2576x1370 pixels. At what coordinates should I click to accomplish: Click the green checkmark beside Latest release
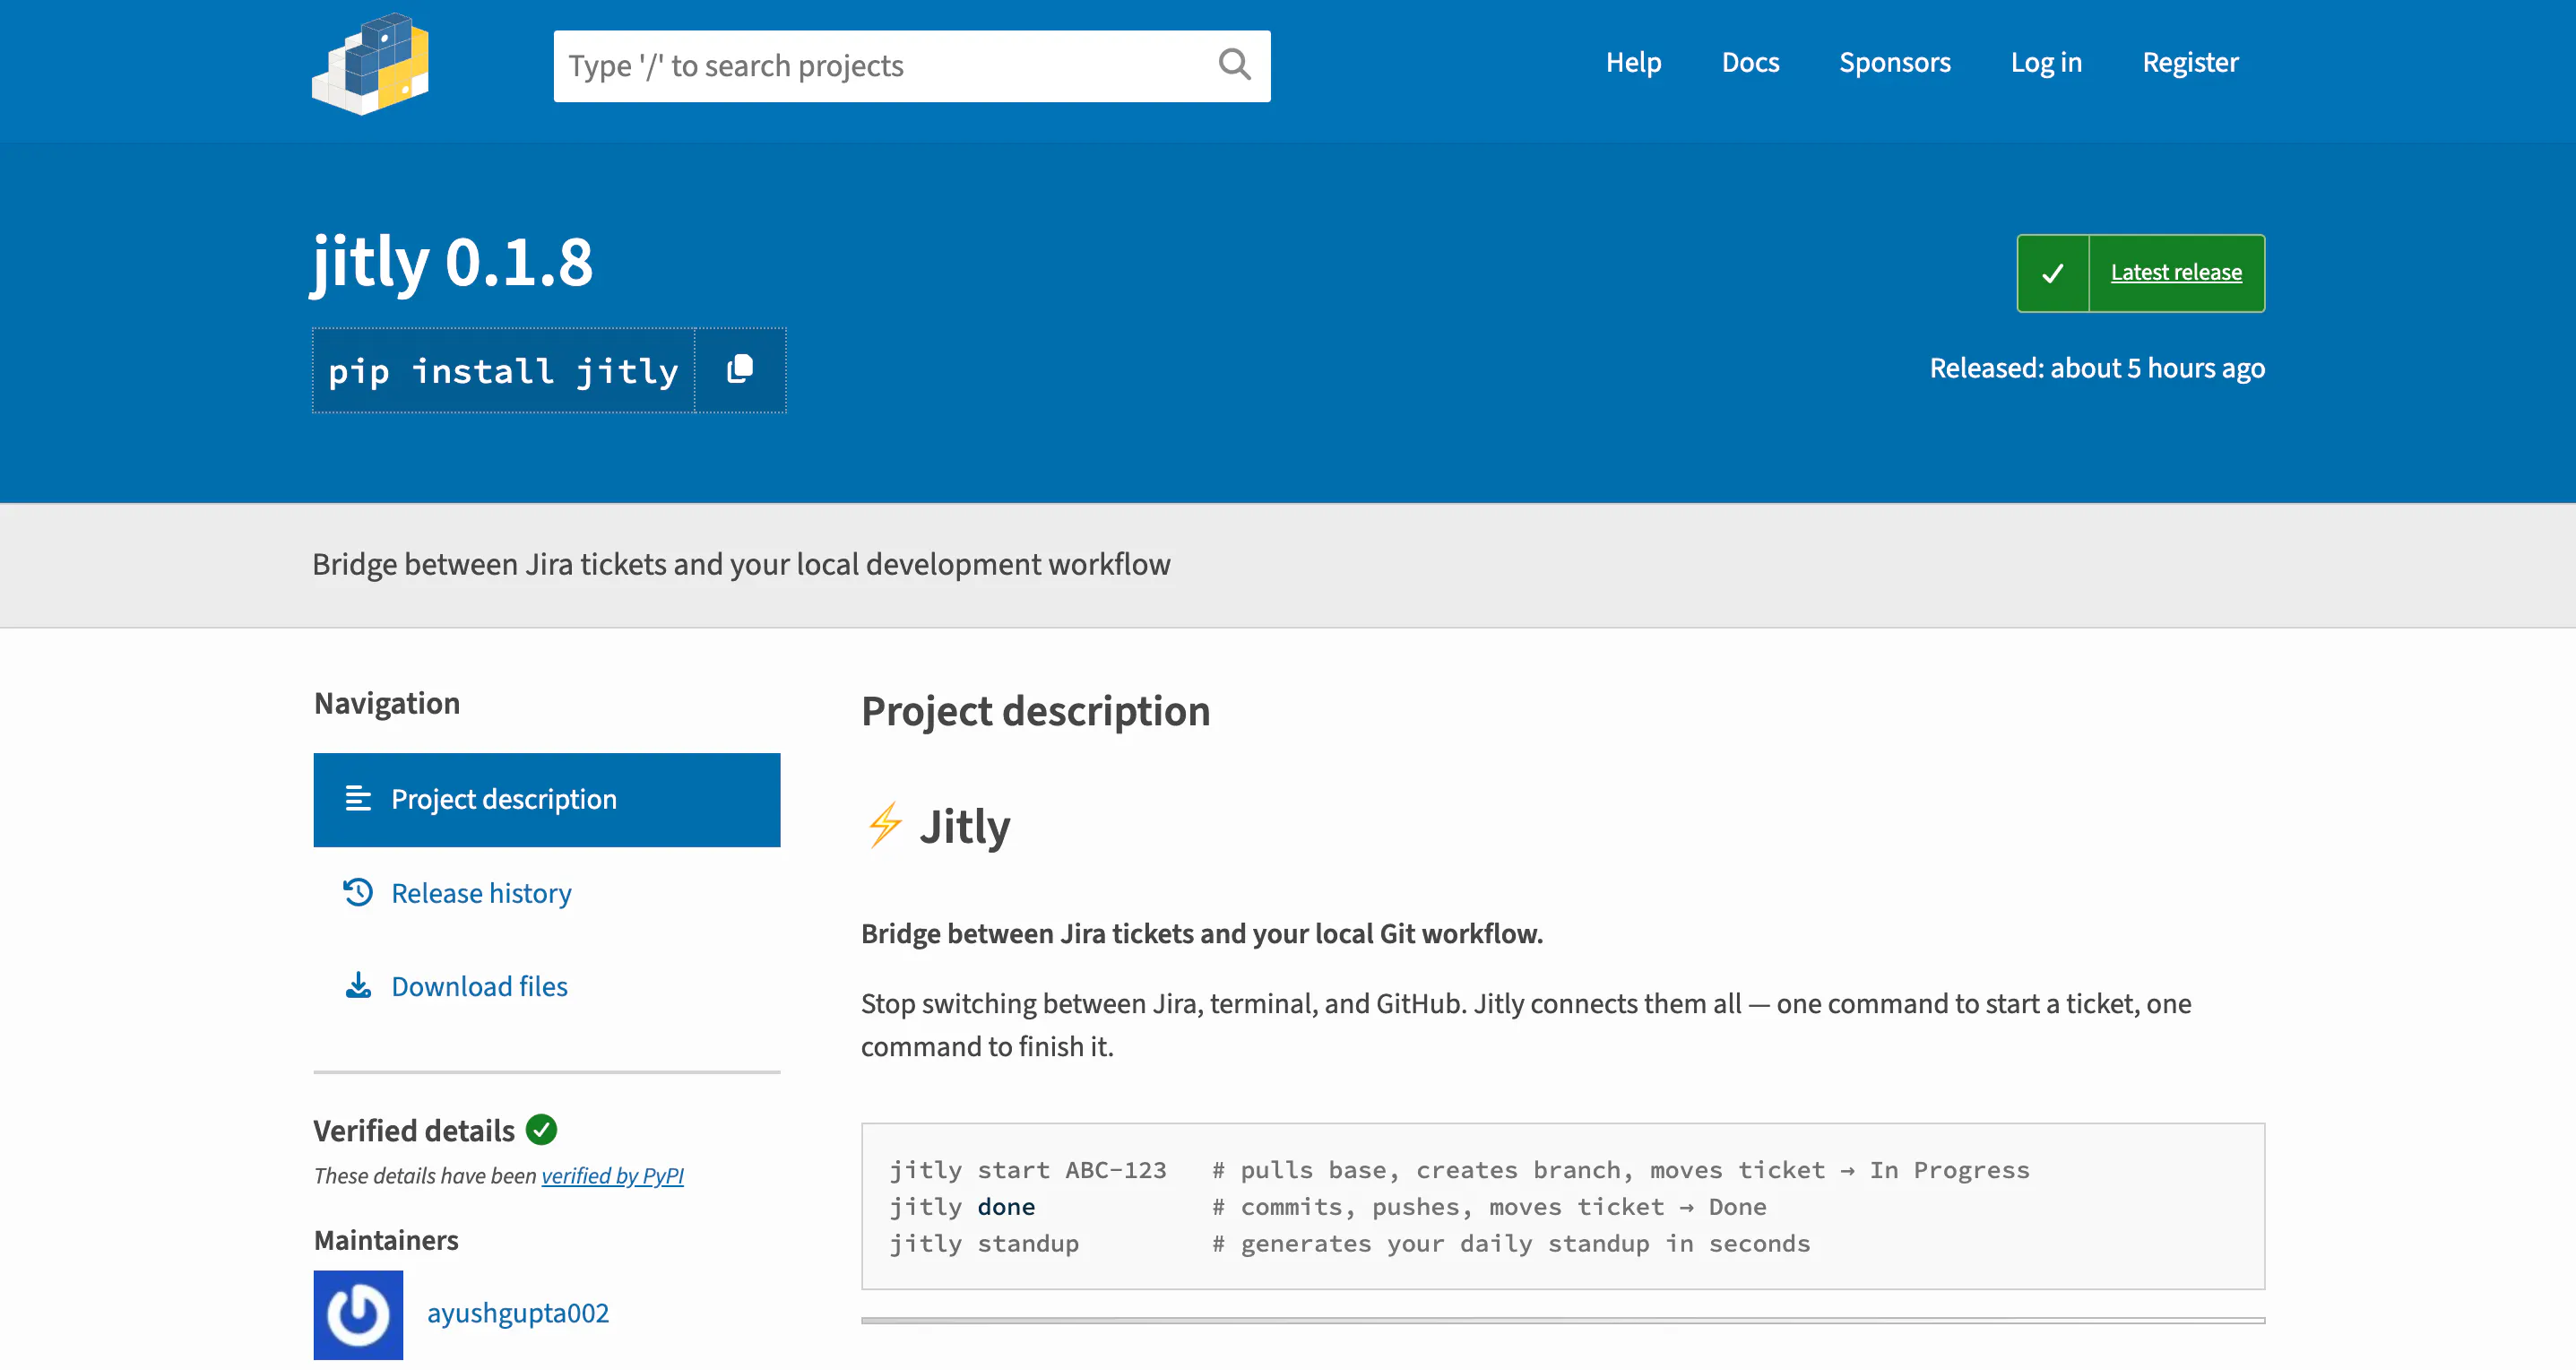[x=2053, y=273]
